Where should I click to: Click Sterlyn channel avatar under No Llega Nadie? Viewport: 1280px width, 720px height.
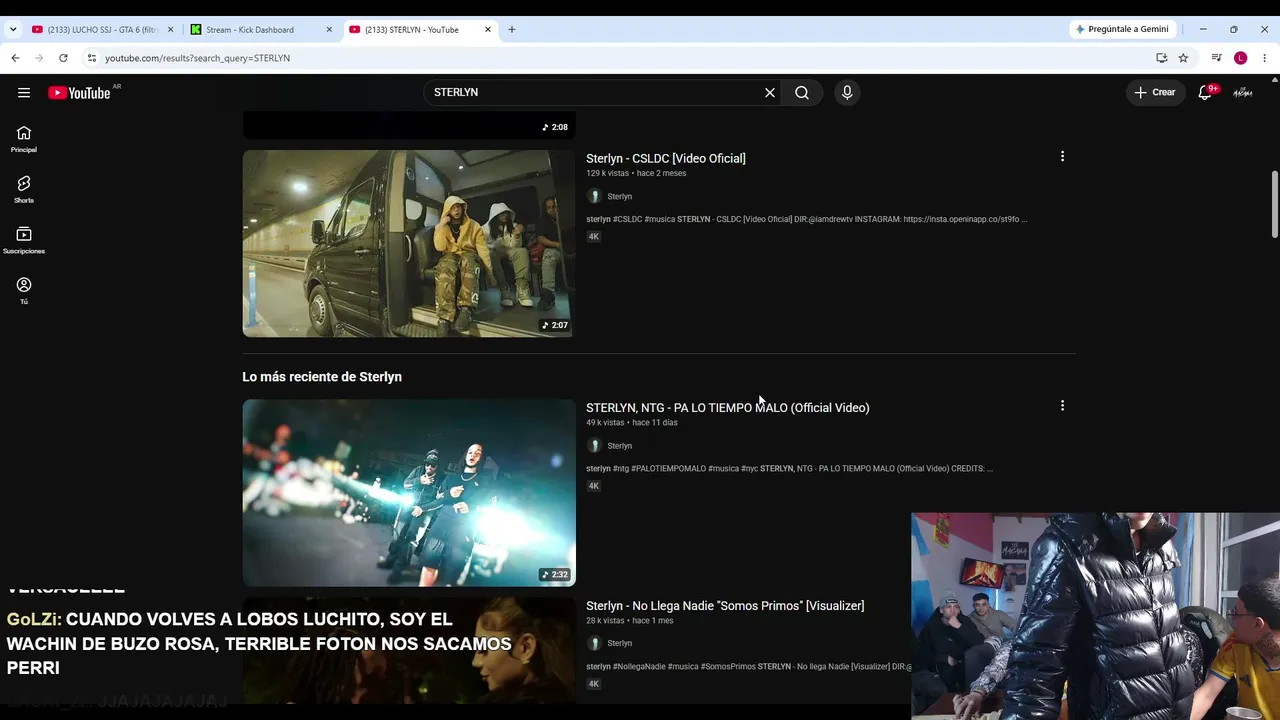(x=594, y=643)
